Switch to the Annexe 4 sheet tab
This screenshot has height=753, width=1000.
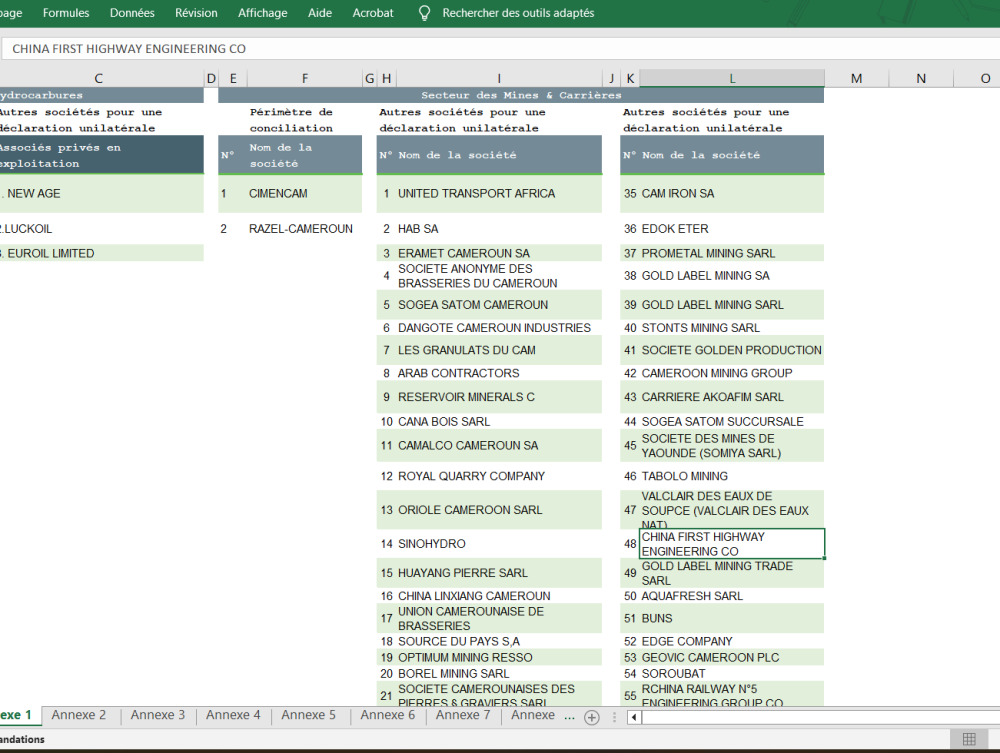(233, 715)
